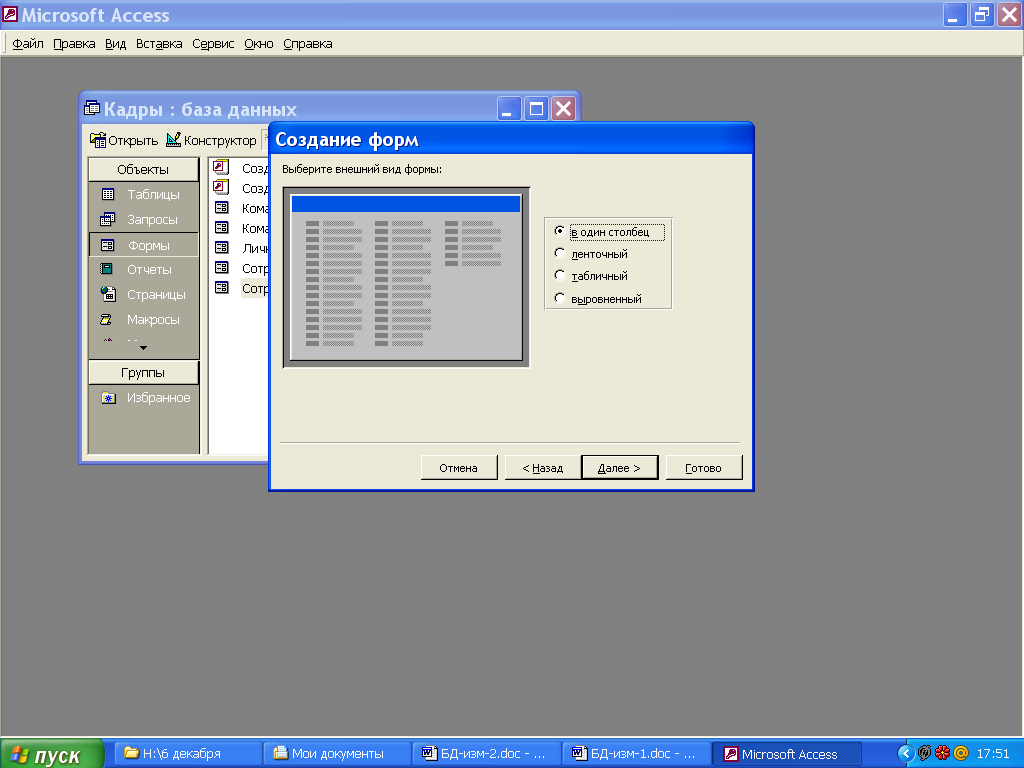The image size is (1024, 768).
Task: Open the Окно menu
Action: click(x=259, y=44)
